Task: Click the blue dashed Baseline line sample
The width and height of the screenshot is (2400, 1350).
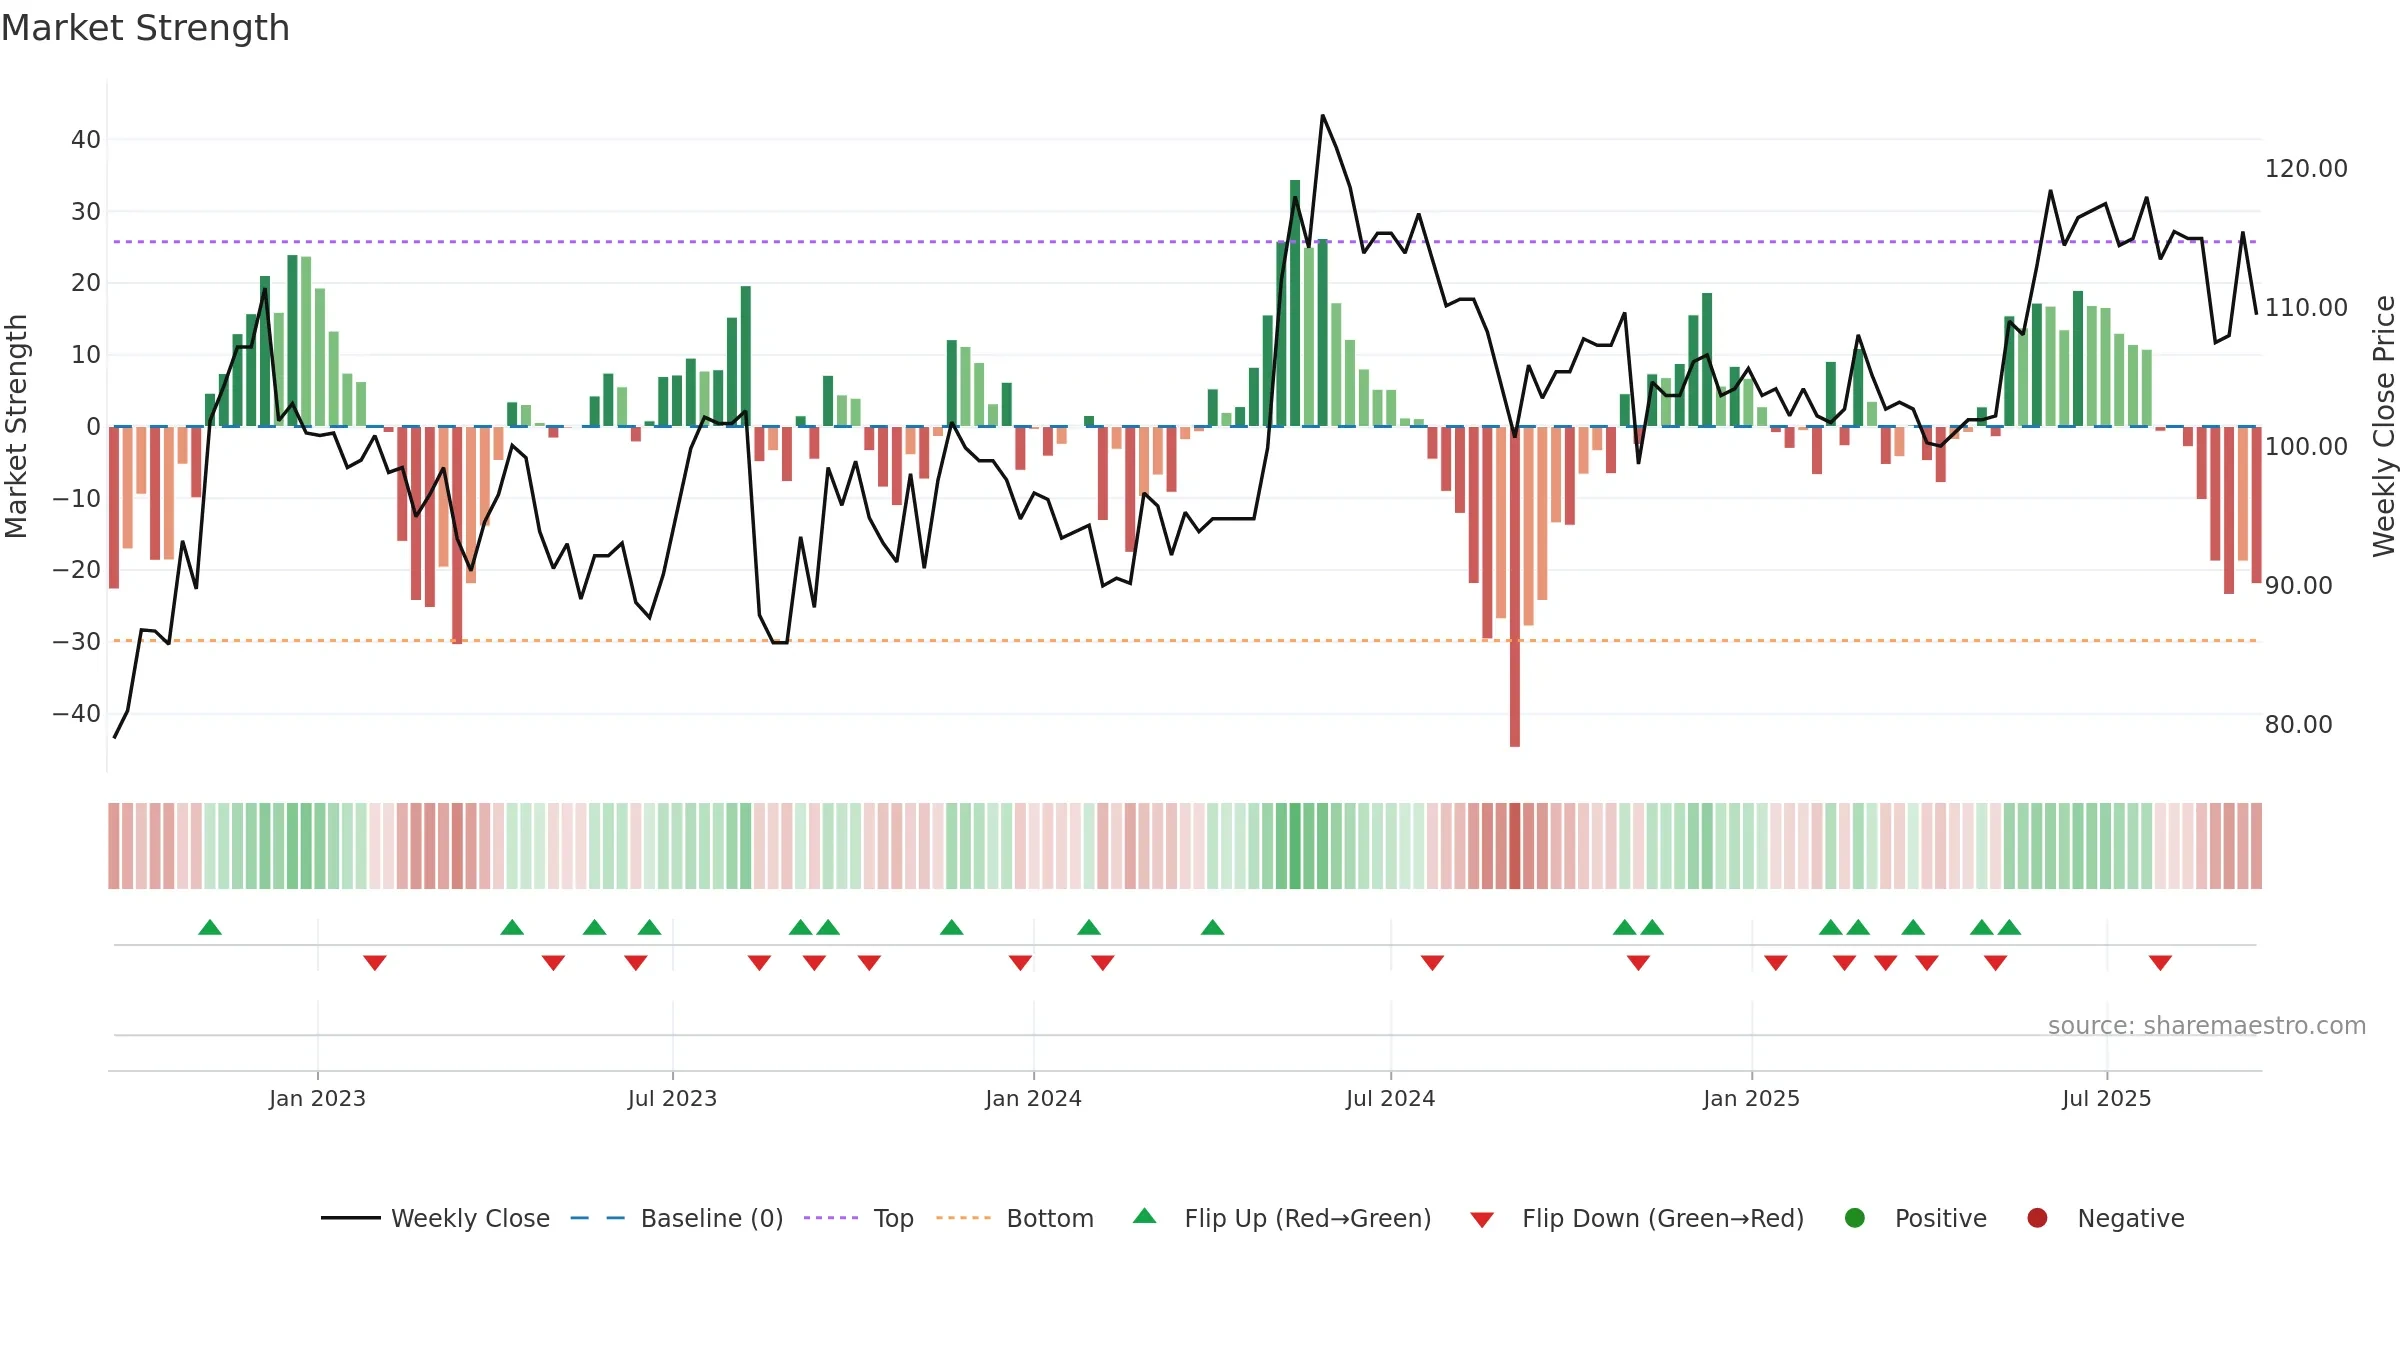Action: pos(598,1218)
